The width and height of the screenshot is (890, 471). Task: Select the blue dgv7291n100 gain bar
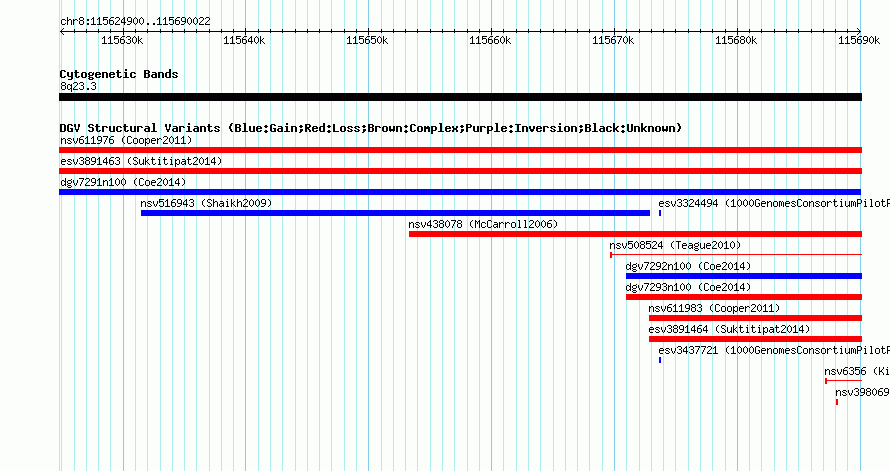[460, 192]
